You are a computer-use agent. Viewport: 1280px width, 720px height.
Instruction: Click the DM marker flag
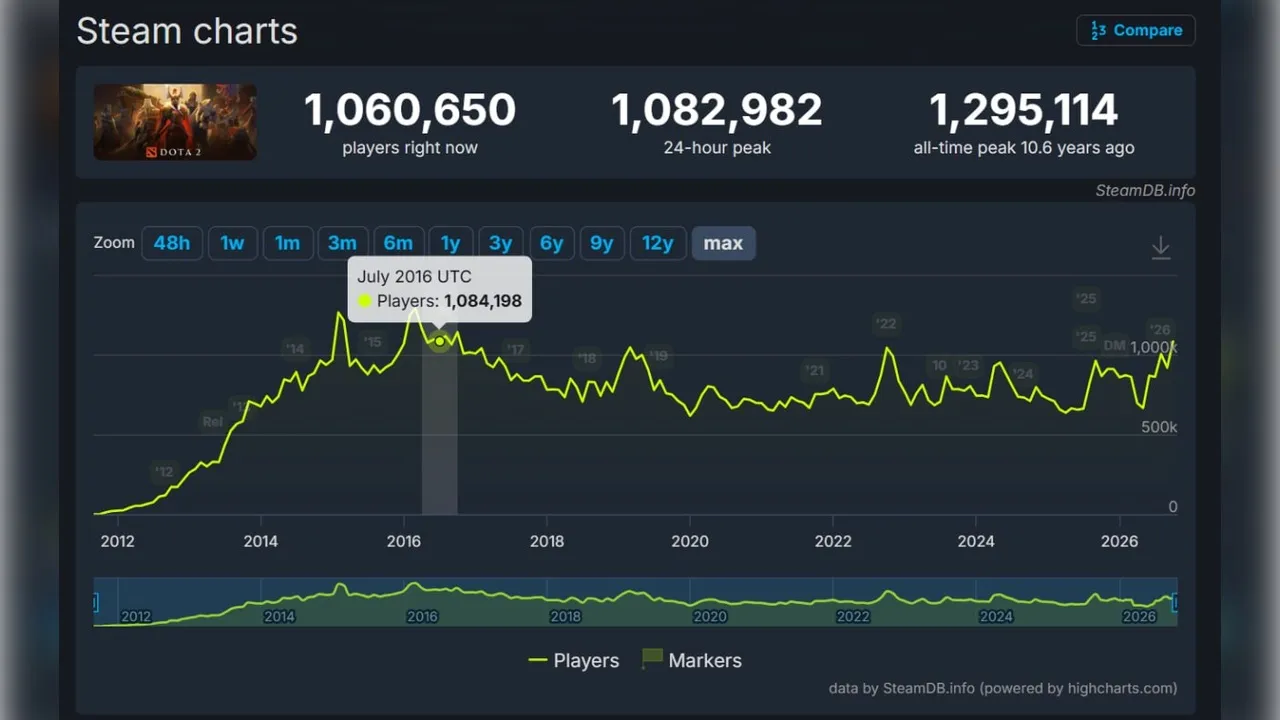pyautogui.click(x=1115, y=346)
